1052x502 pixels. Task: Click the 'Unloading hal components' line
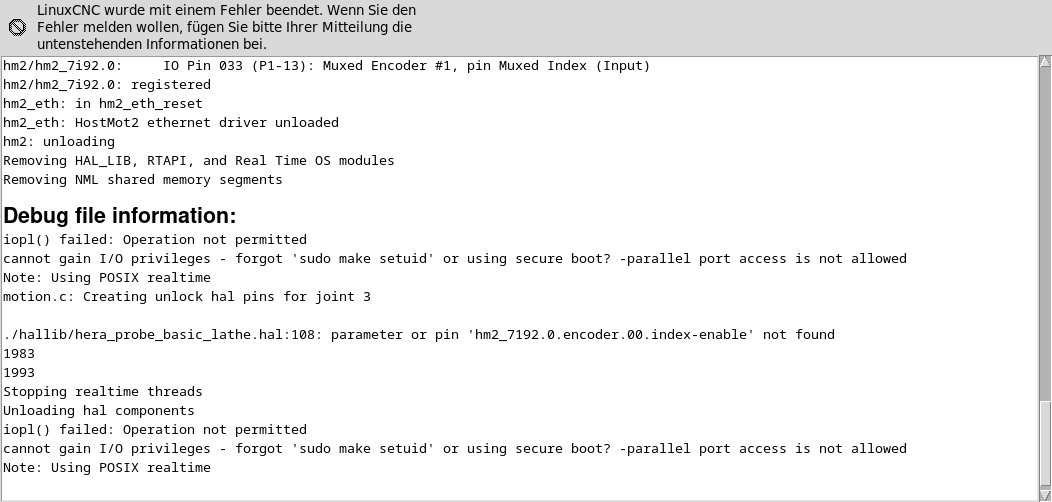point(99,411)
